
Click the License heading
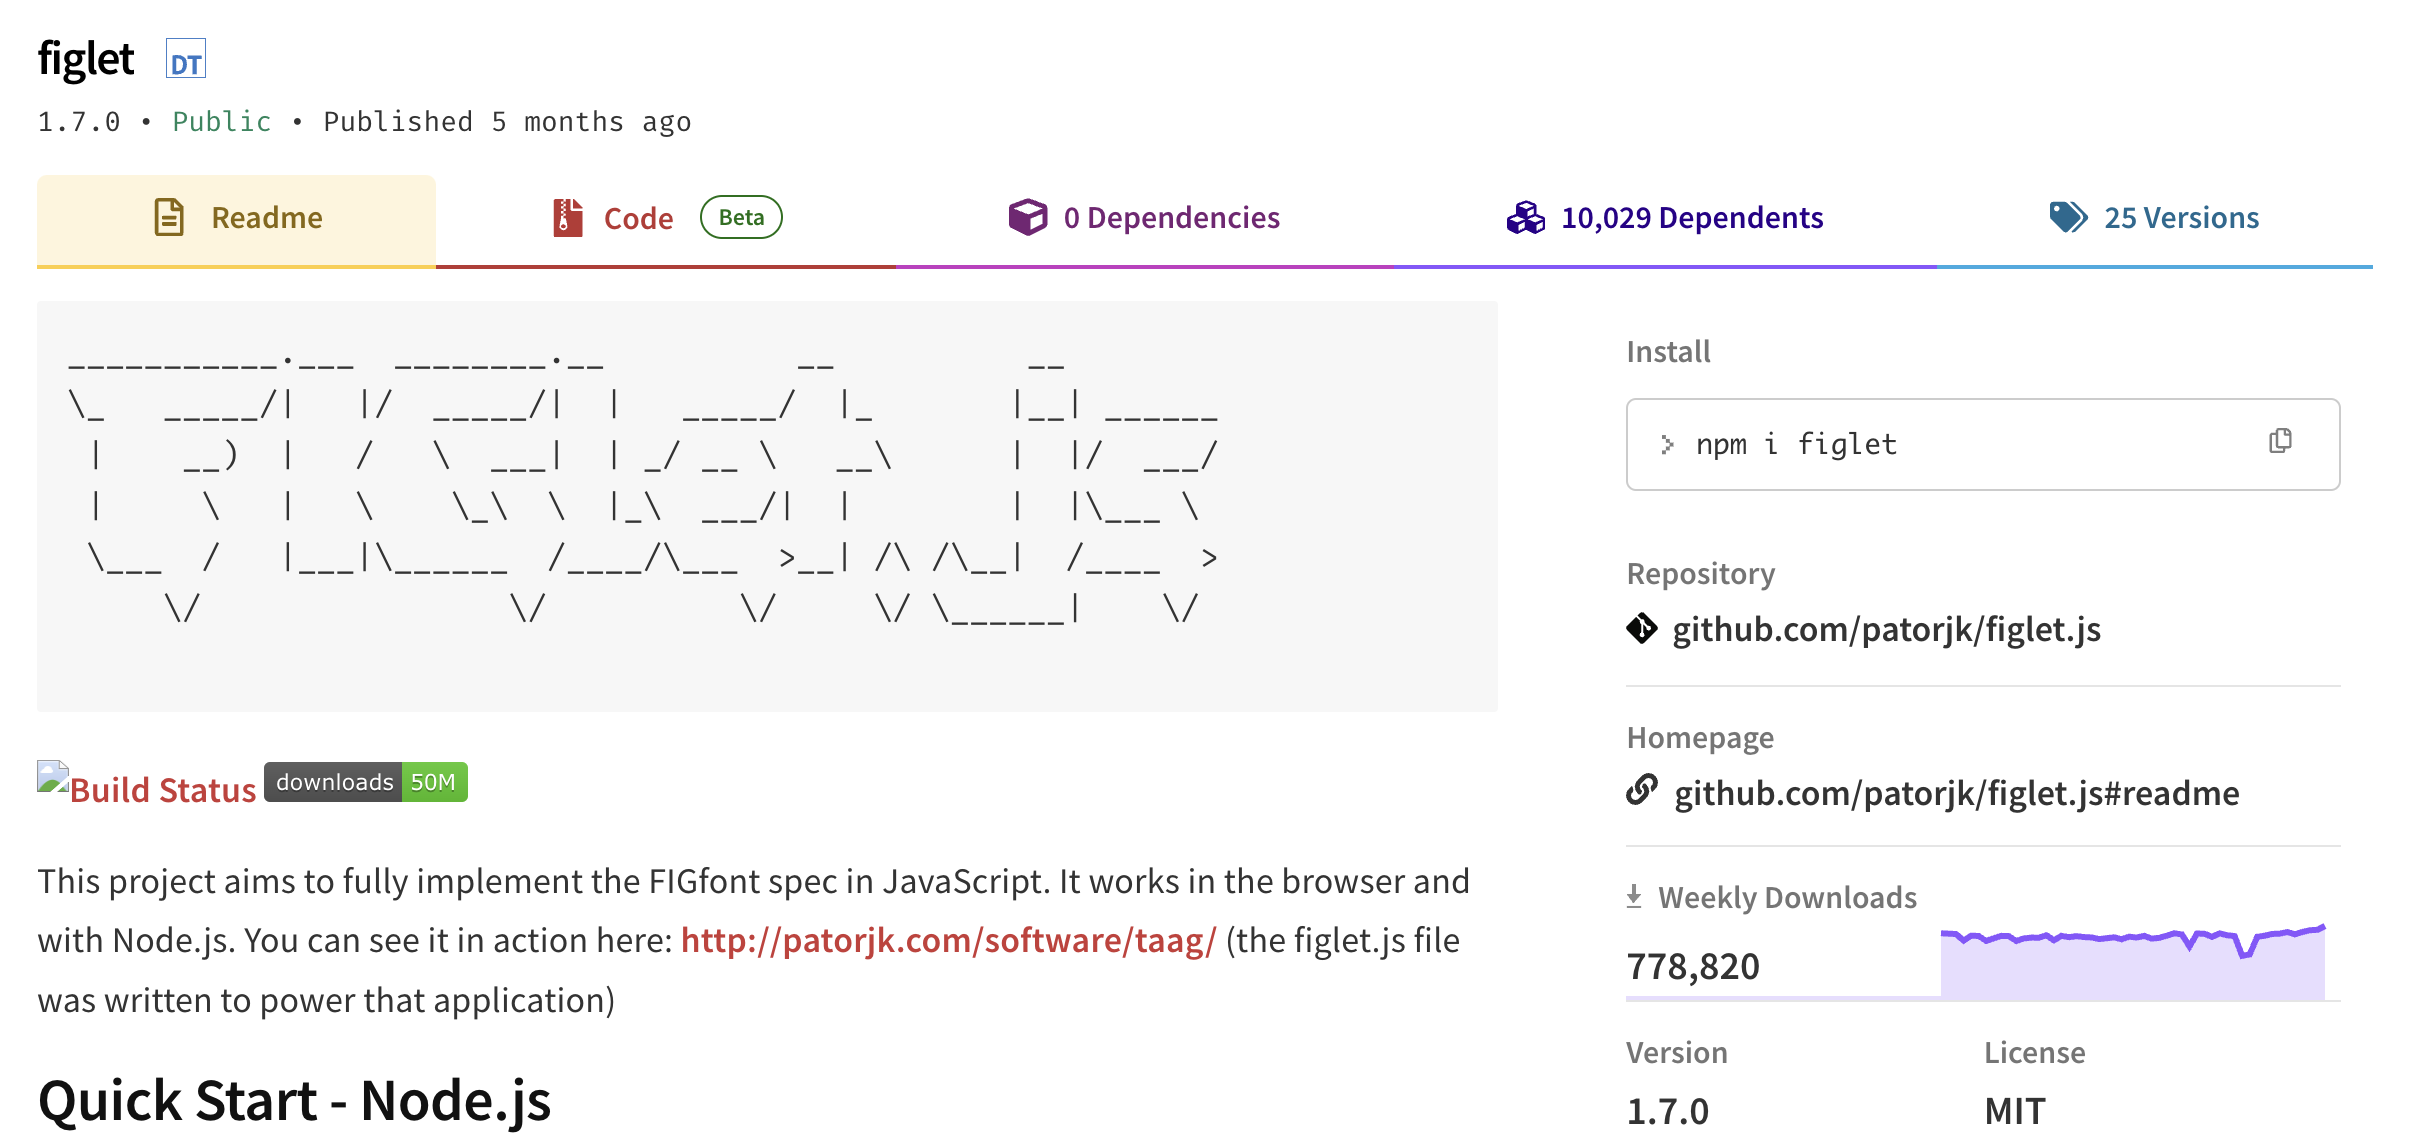tap(2035, 1053)
